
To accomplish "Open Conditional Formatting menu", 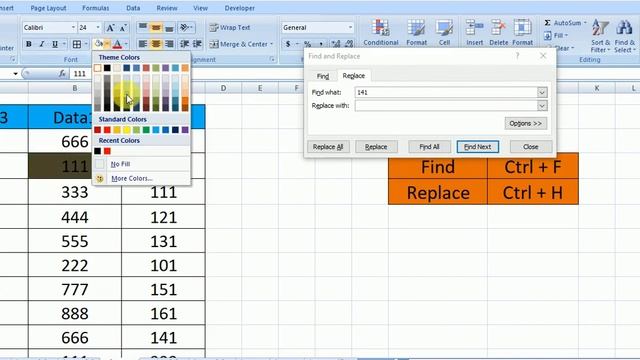I will pyautogui.click(x=381, y=32).
